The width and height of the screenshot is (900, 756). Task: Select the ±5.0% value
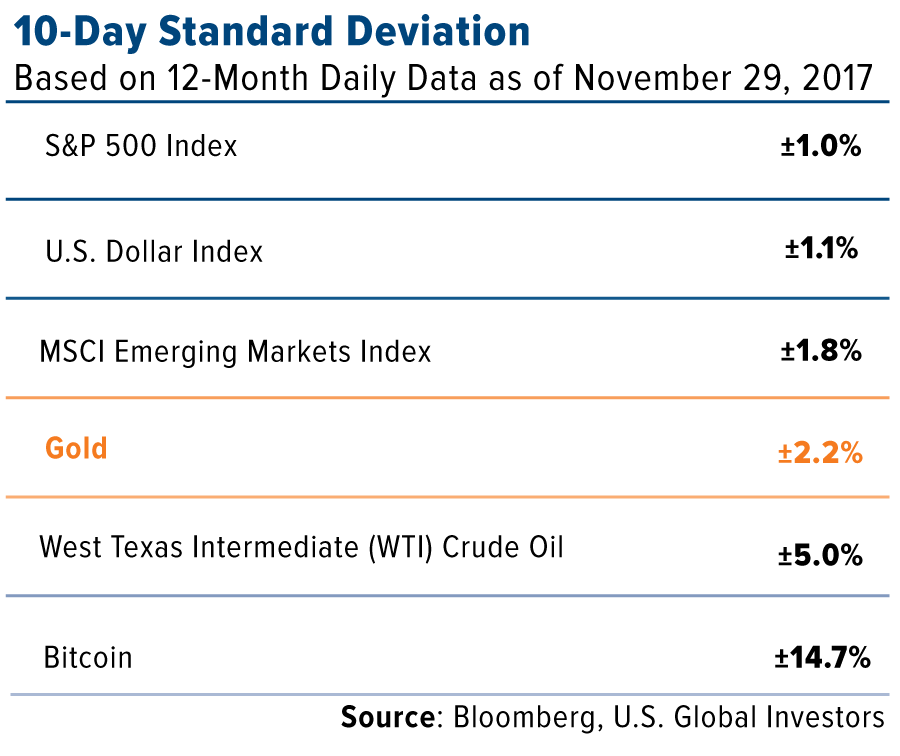[x=821, y=555]
